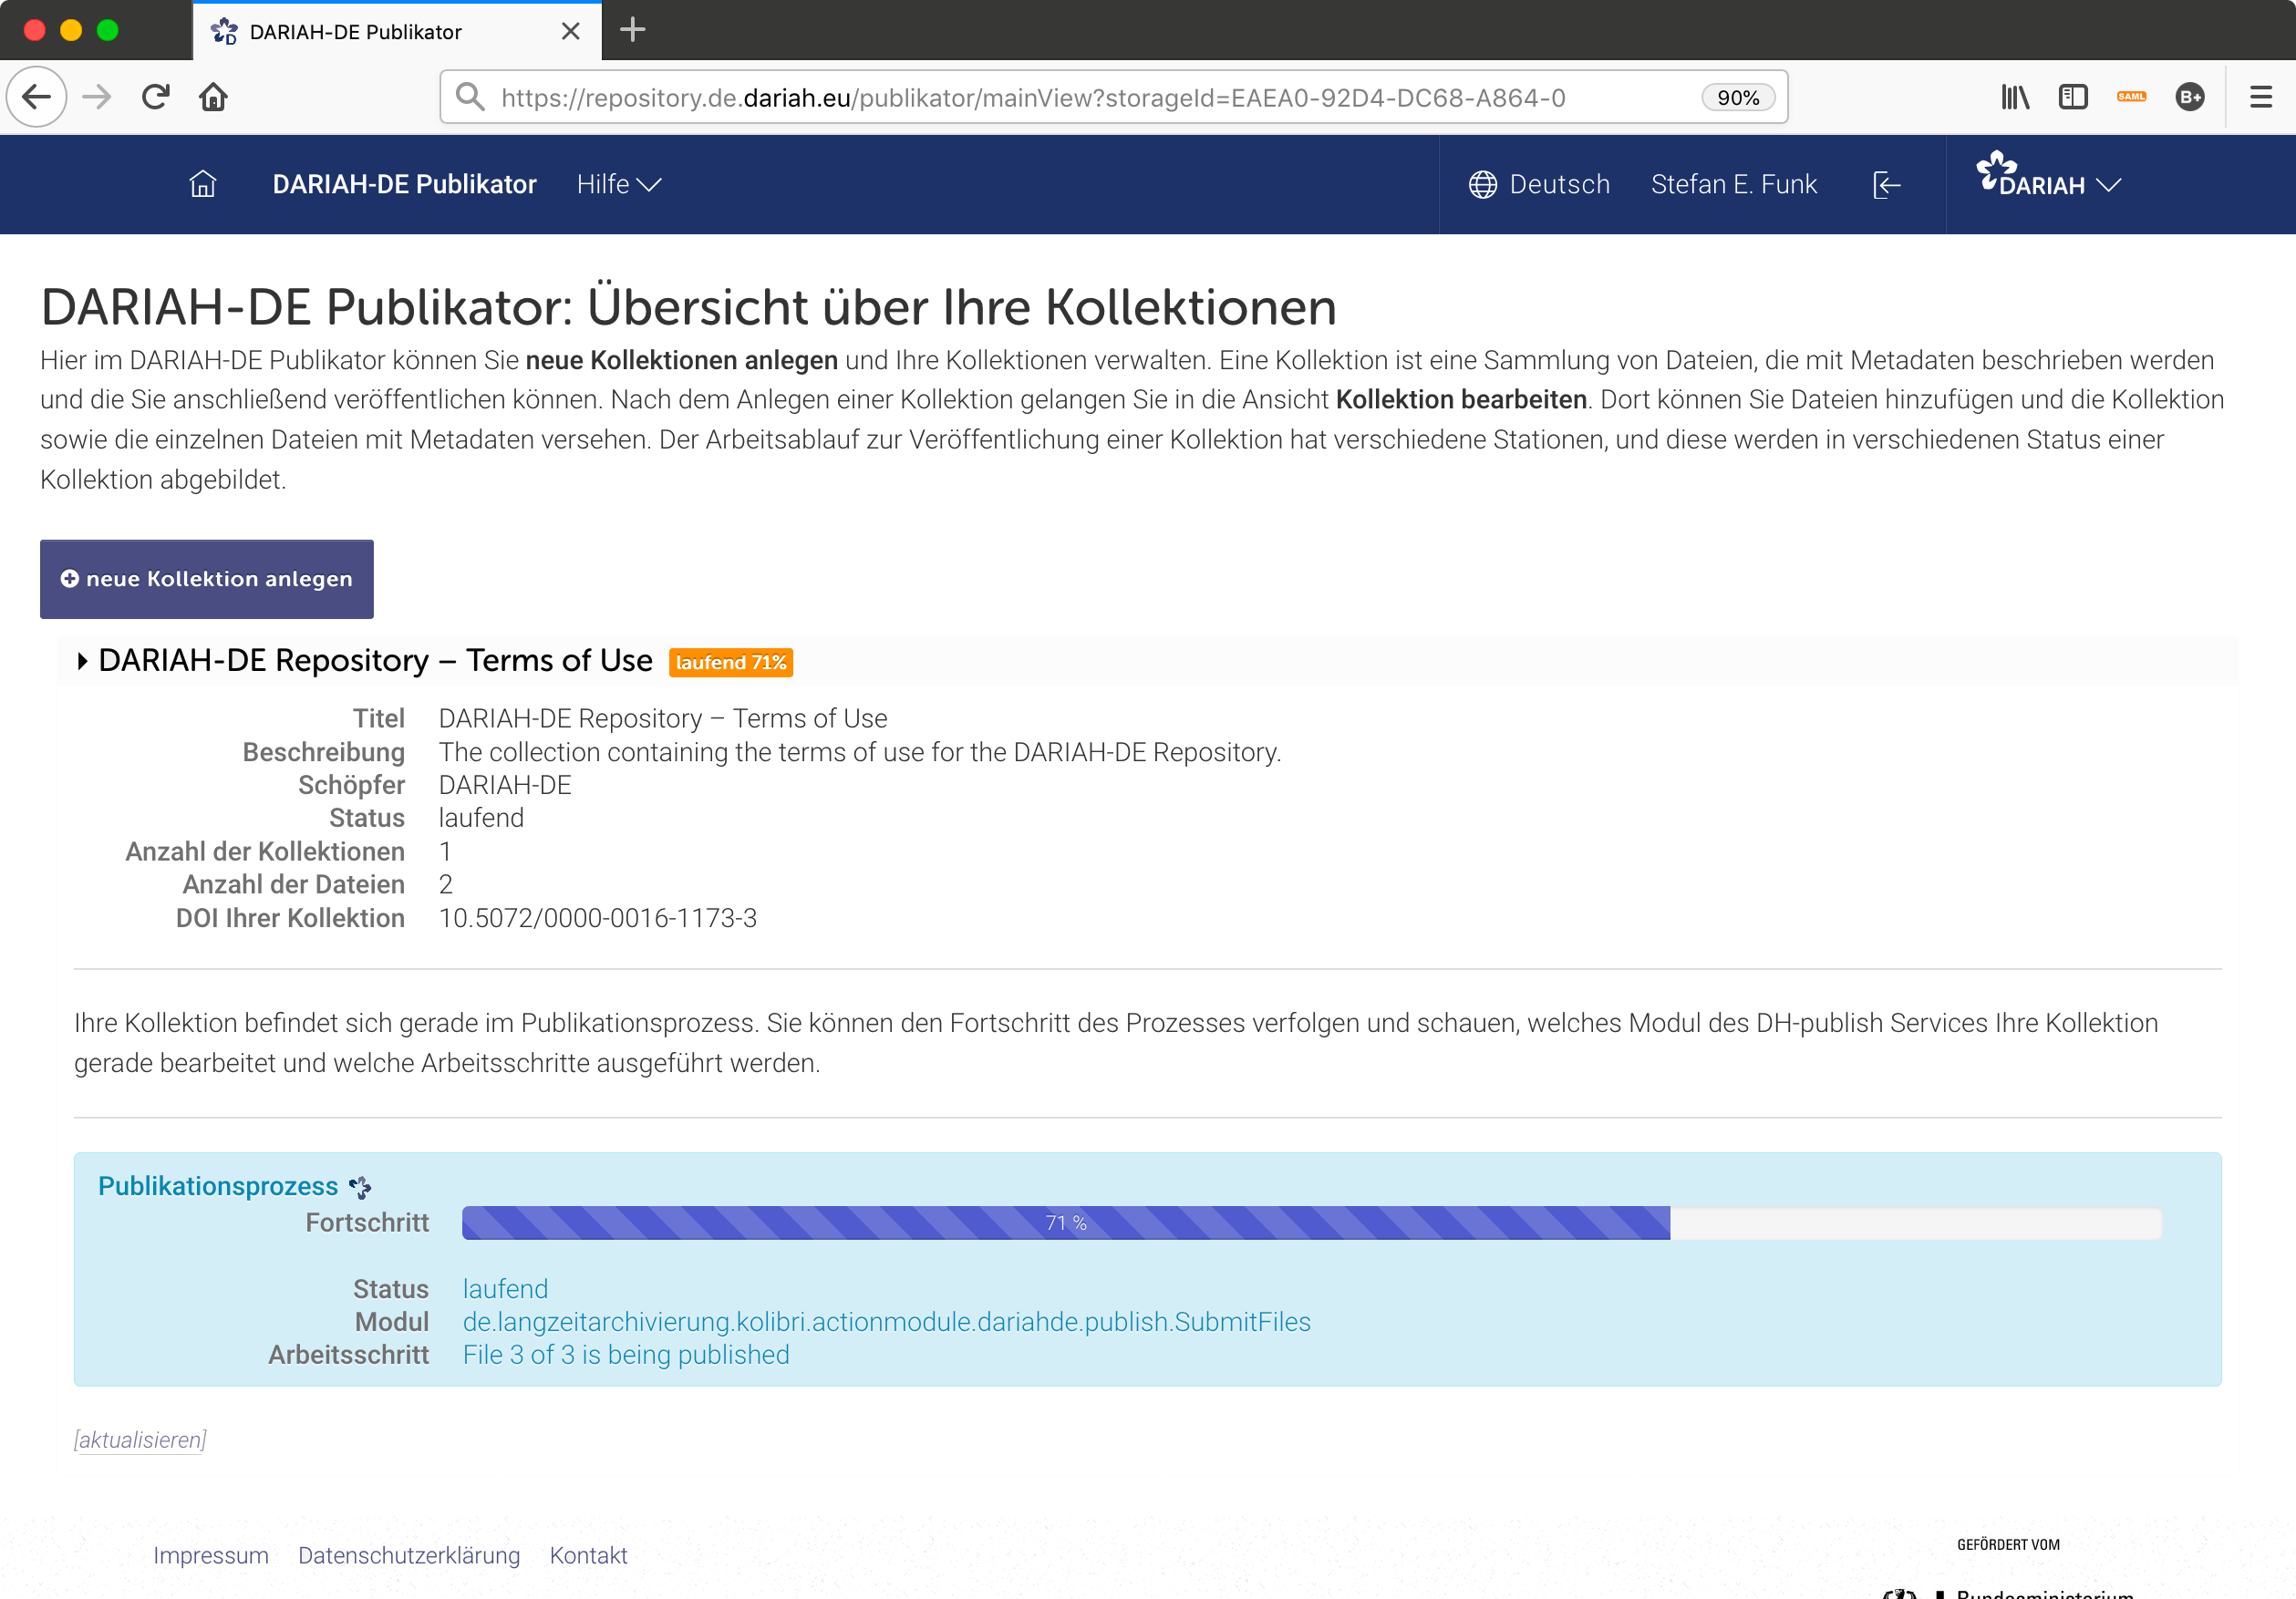Click the refresh icon next to Publikationsprozess
Image resolution: width=2296 pixels, height=1599 pixels.
coord(359,1187)
